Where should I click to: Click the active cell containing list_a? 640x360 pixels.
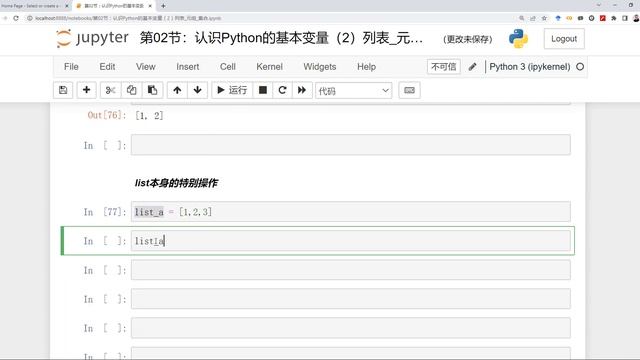pos(351,241)
